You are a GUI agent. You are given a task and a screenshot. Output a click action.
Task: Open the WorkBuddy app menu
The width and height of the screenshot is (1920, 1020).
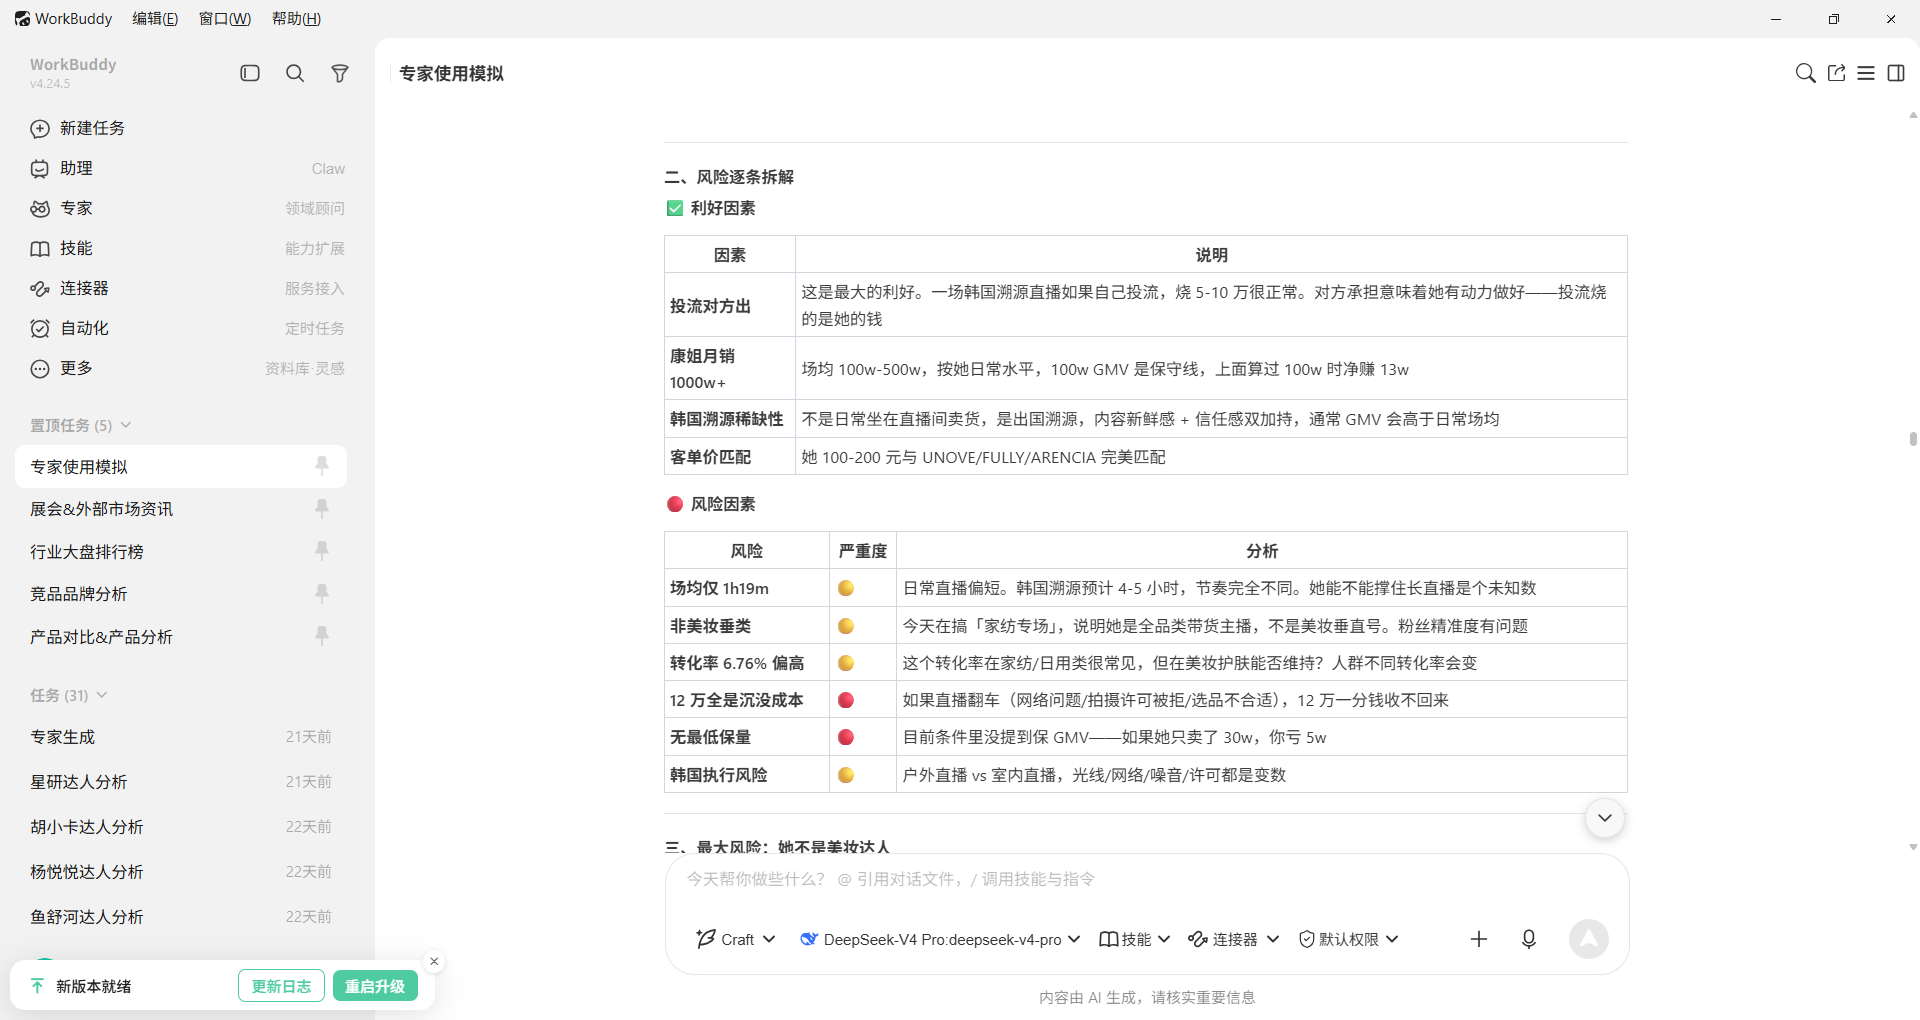63,18
